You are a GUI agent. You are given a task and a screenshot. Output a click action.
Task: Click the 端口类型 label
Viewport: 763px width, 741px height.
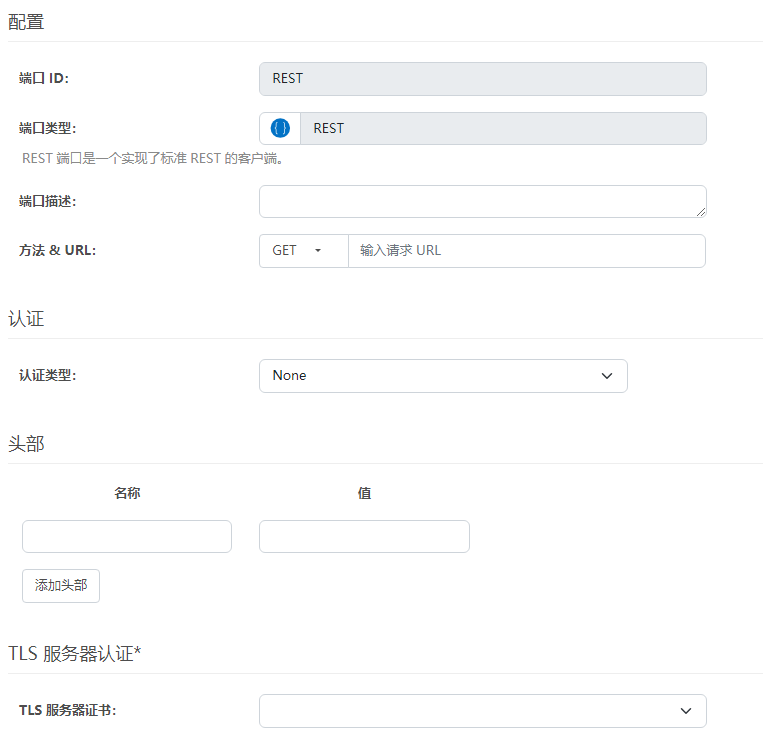[x=48, y=128]
